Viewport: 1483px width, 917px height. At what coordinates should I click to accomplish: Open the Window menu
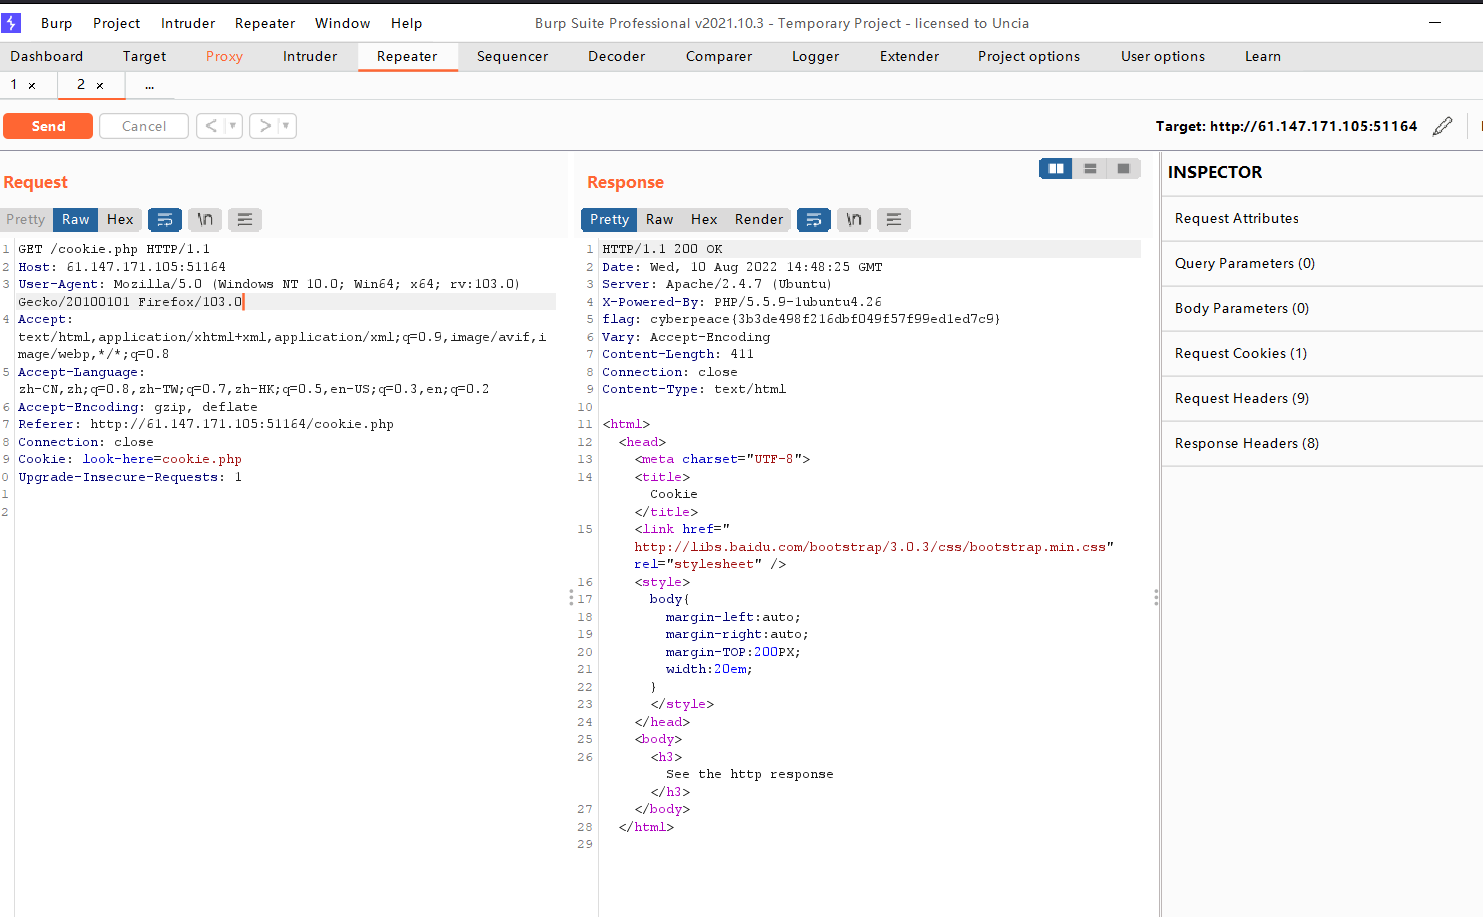click(x=343, y=23)
